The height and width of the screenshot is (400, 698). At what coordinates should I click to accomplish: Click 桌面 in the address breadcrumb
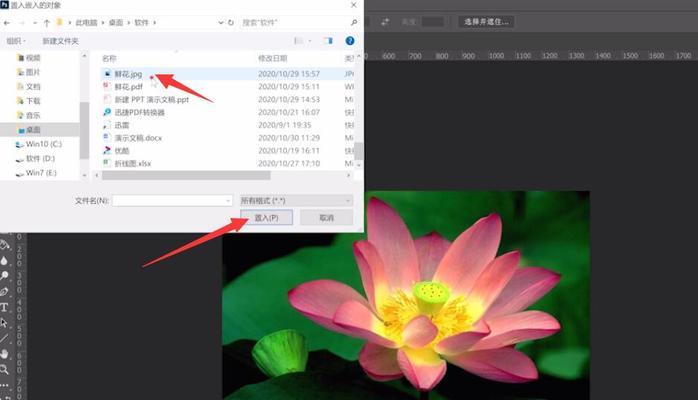click(x=116, y=22)
